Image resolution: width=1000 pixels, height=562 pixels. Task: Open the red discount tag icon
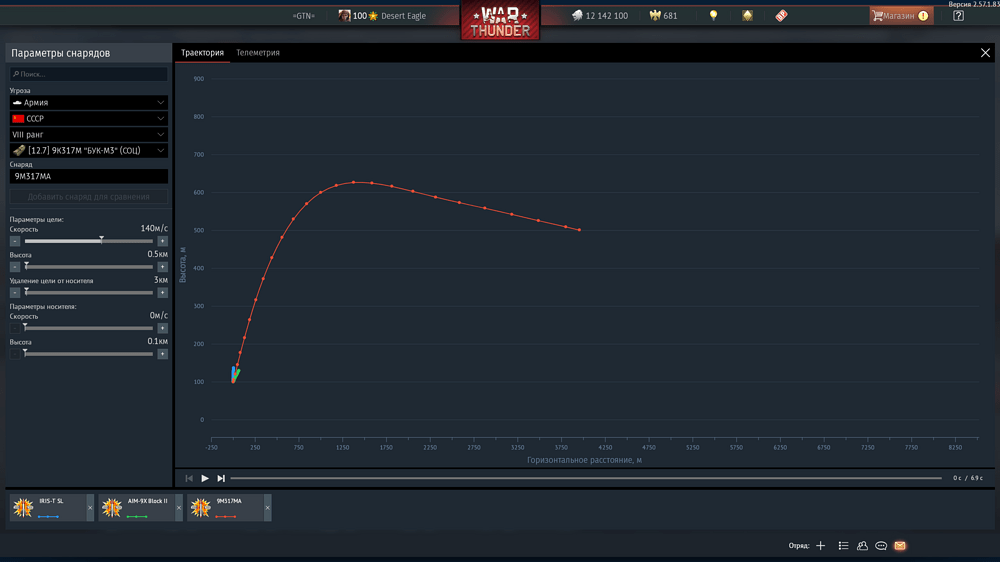click(x=781, y=16)
